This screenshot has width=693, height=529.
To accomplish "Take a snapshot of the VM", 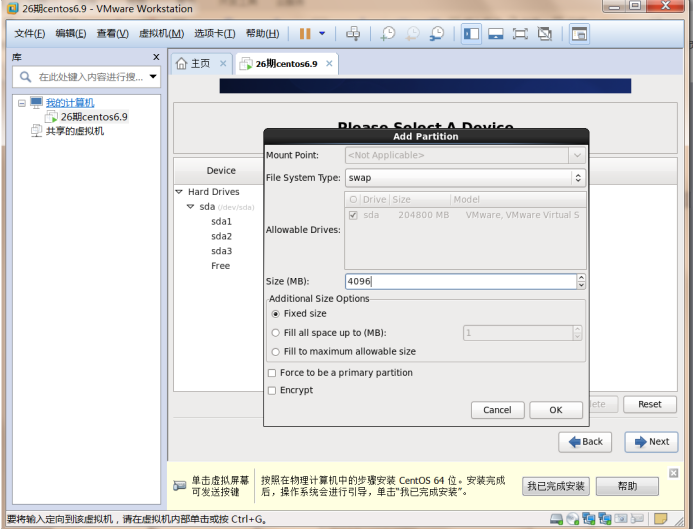I will (388, 34).
